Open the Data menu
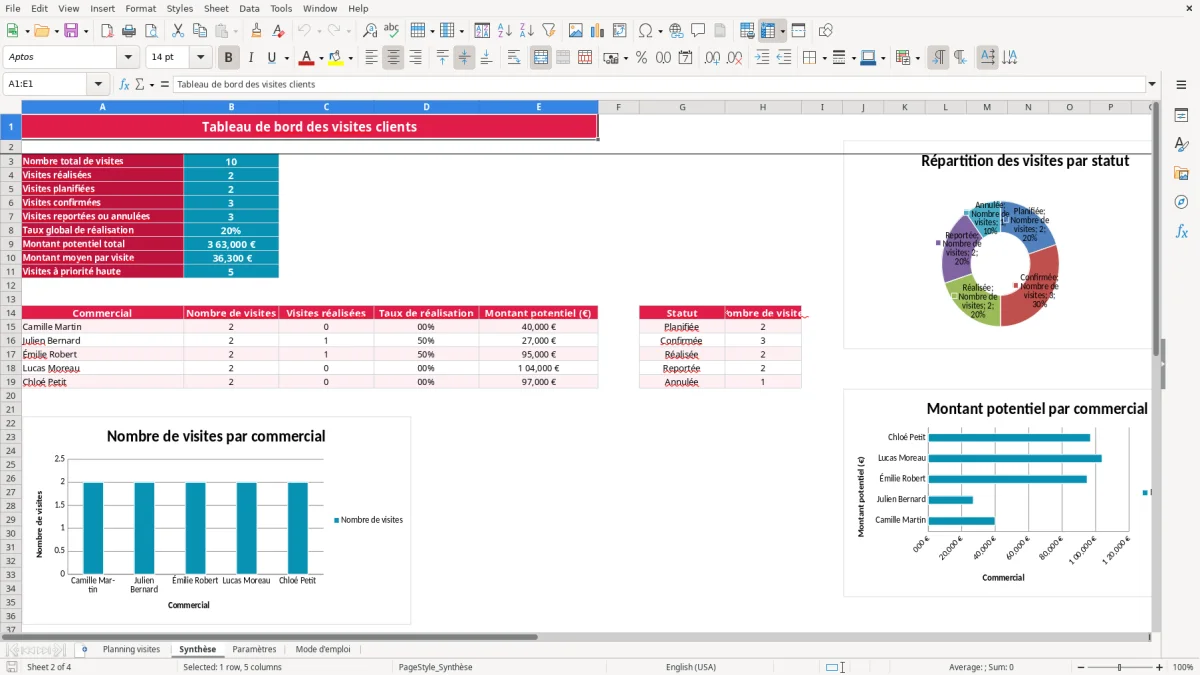Screen dimensions: 1200x675 pyautogui.click(x=249, y=8)
